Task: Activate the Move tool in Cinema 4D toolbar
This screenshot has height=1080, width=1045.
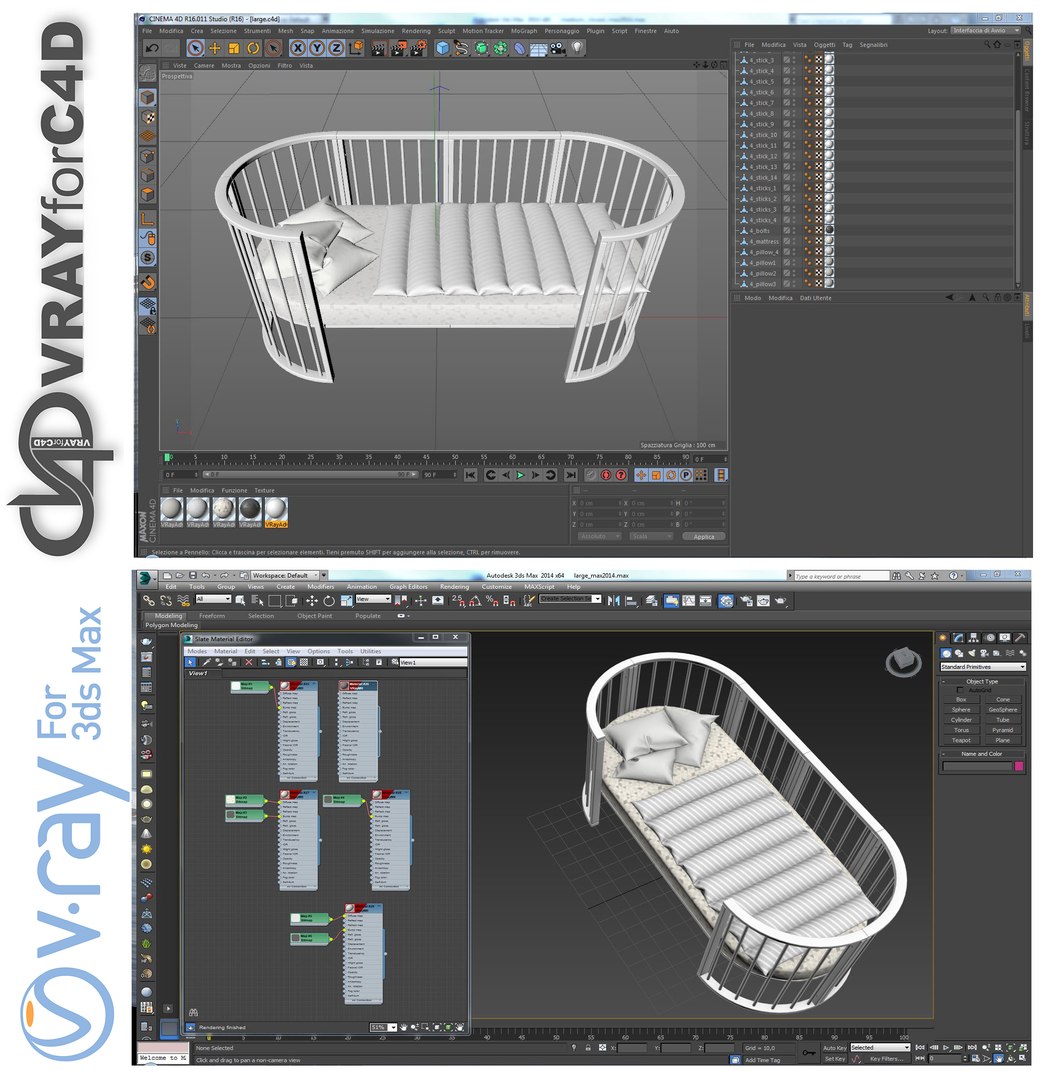Action: click(x=214, y=48)
